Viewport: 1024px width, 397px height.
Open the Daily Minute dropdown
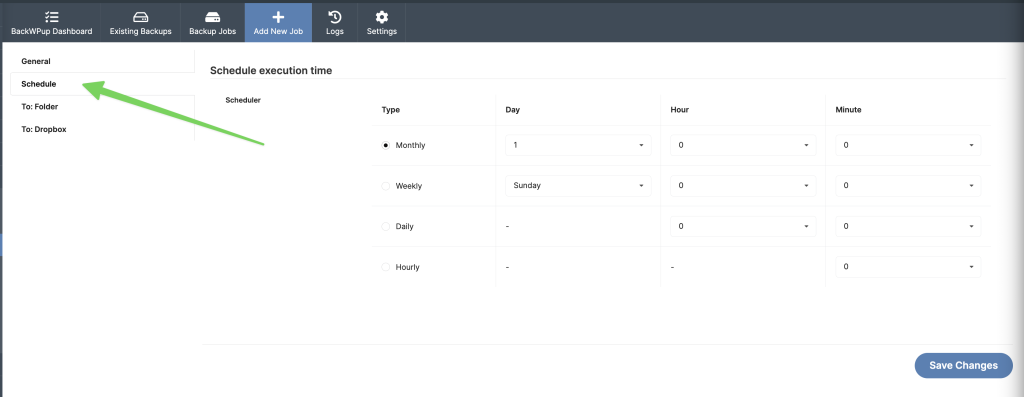click(x=908, y=226)
